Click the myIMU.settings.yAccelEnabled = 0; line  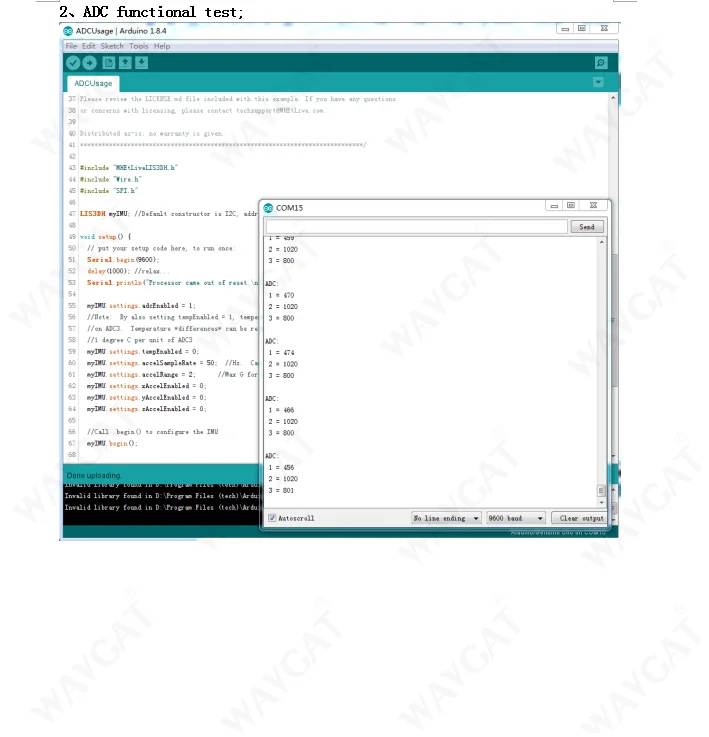146,397
